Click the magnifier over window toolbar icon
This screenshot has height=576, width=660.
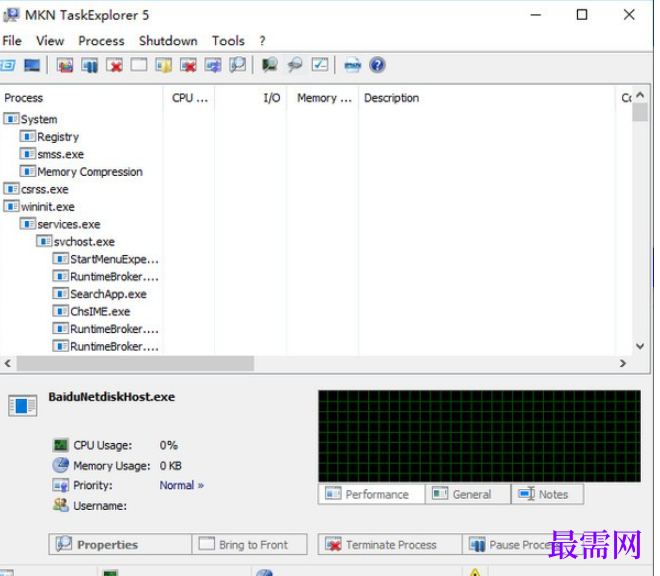238,65
